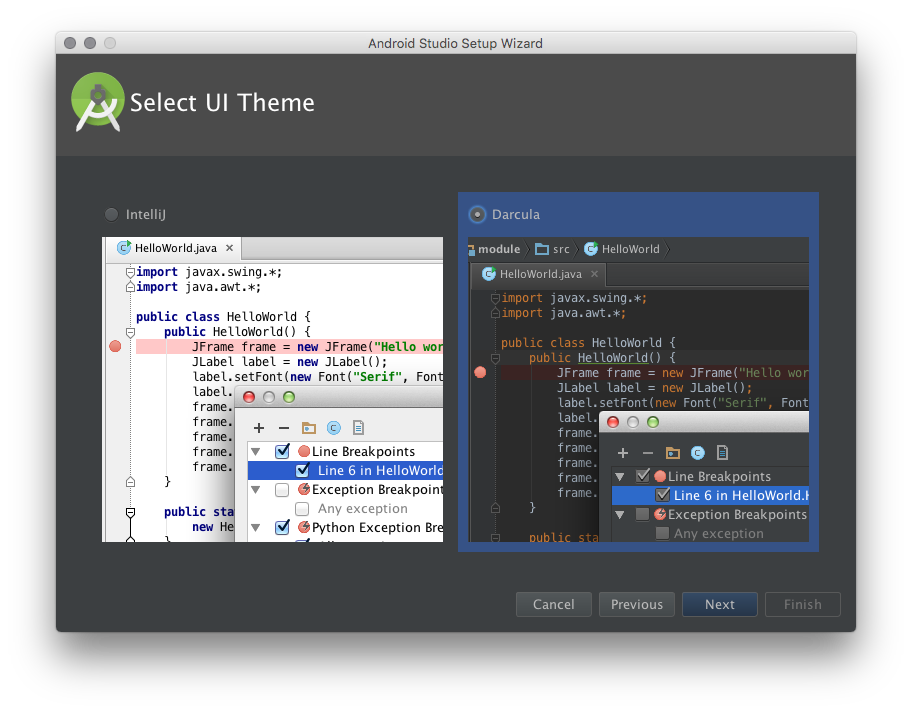Click the Line Breakpoints red icon in IntelliJ preview
Screen dimensions: 912x712
pyautogui.click(x=304, y=451)
